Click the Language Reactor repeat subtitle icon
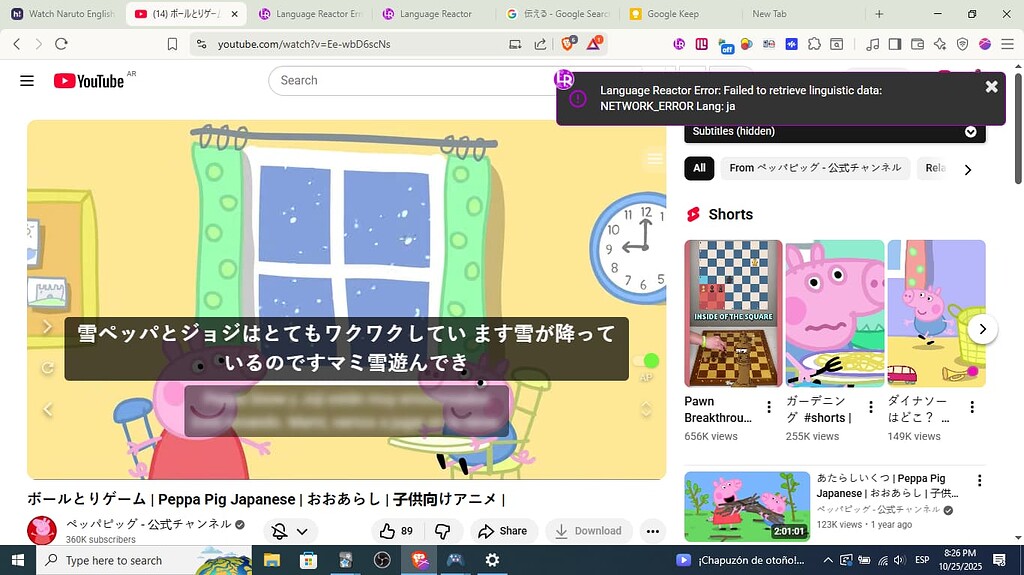1024x575 pixels. tap(47, 369)
